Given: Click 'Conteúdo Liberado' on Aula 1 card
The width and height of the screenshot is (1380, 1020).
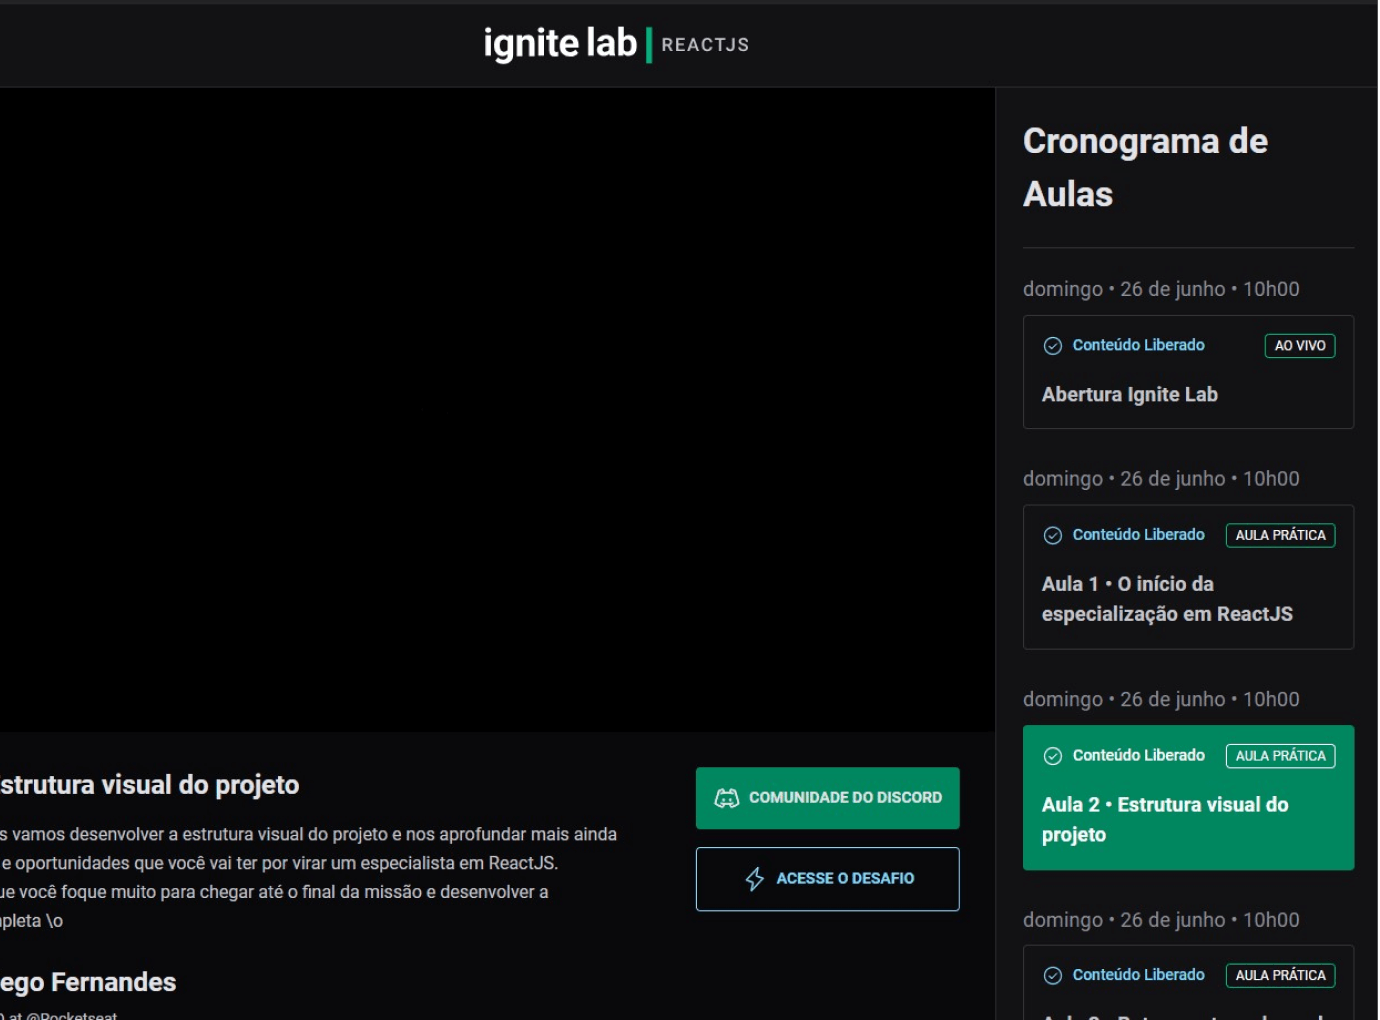Looking at the screenshot, I should (1138, 535).
